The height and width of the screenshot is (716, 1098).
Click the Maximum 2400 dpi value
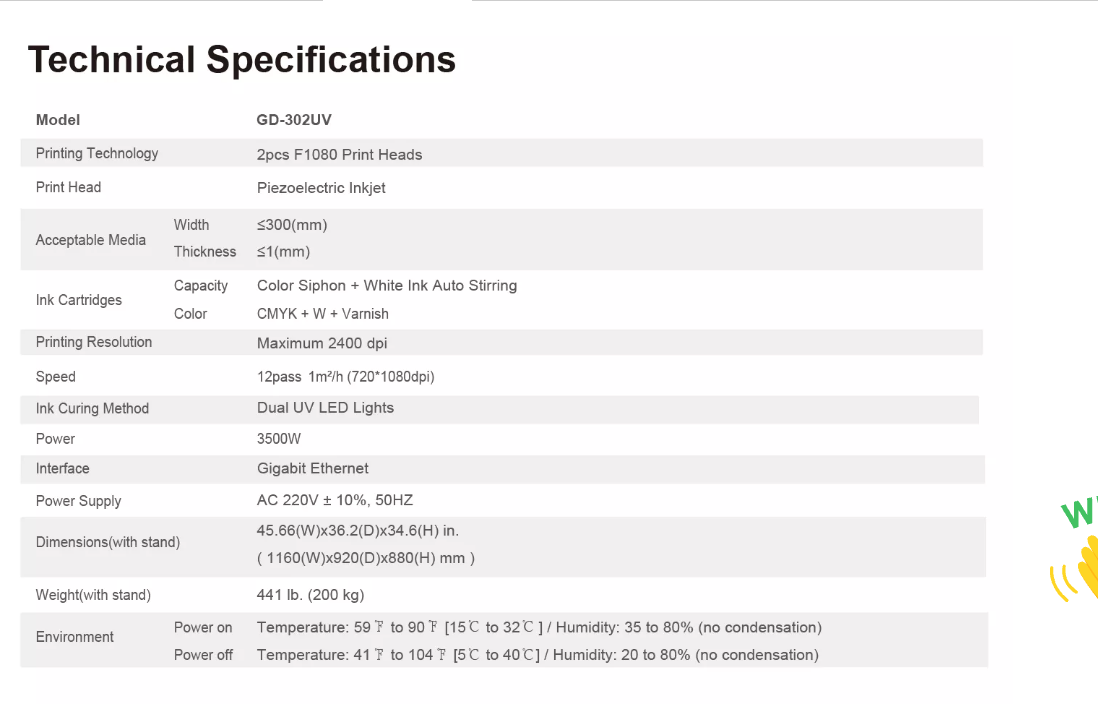point(322,343)
